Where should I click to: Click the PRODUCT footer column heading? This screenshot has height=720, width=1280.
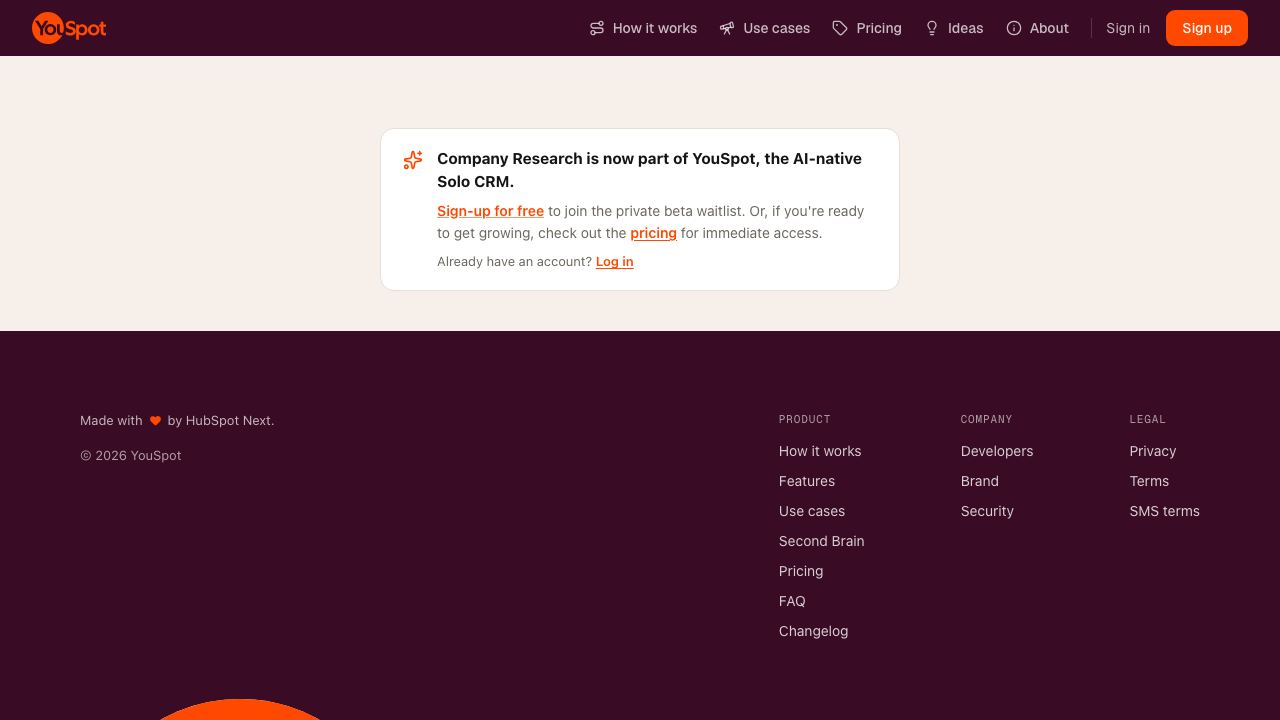coord(805,419)
